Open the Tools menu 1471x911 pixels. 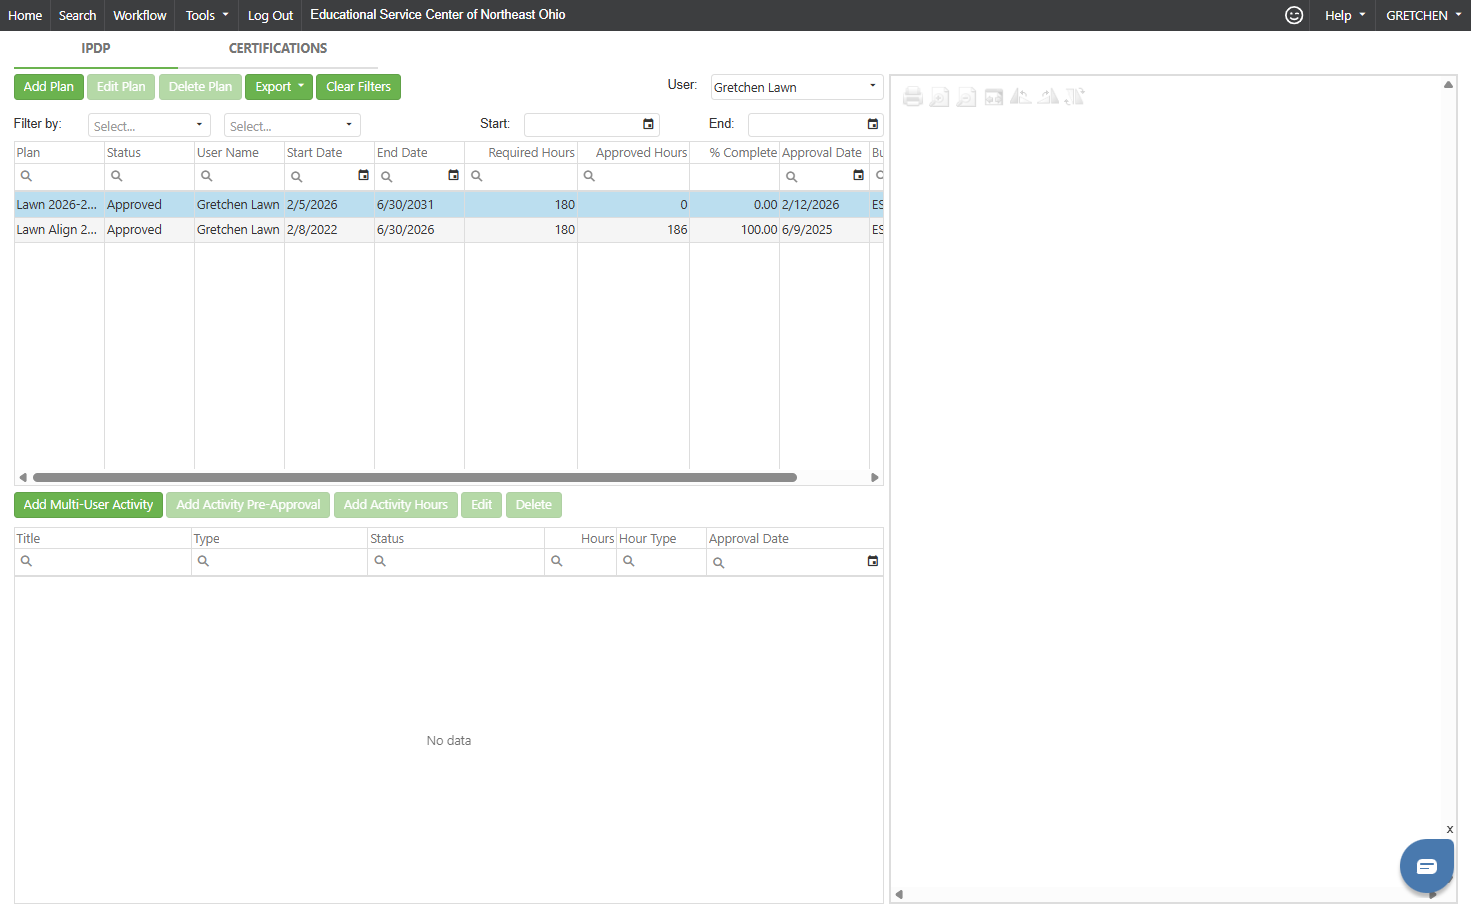pyautogui.click(x=207, y=15)
